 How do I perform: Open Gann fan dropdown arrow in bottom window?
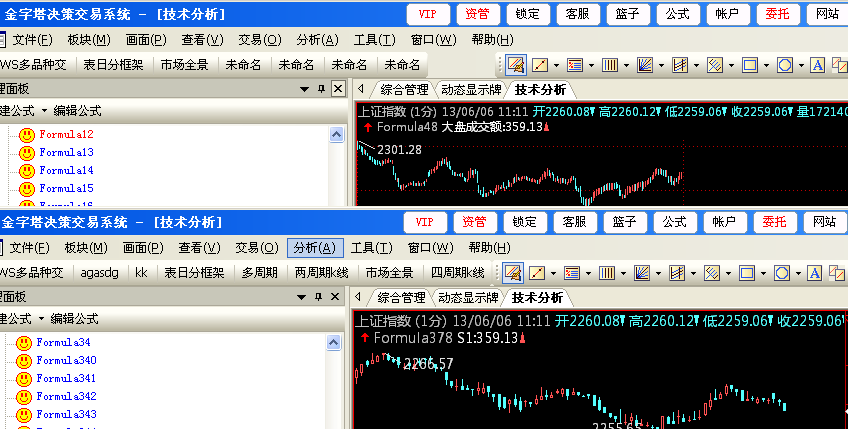[x=658, y=274]
